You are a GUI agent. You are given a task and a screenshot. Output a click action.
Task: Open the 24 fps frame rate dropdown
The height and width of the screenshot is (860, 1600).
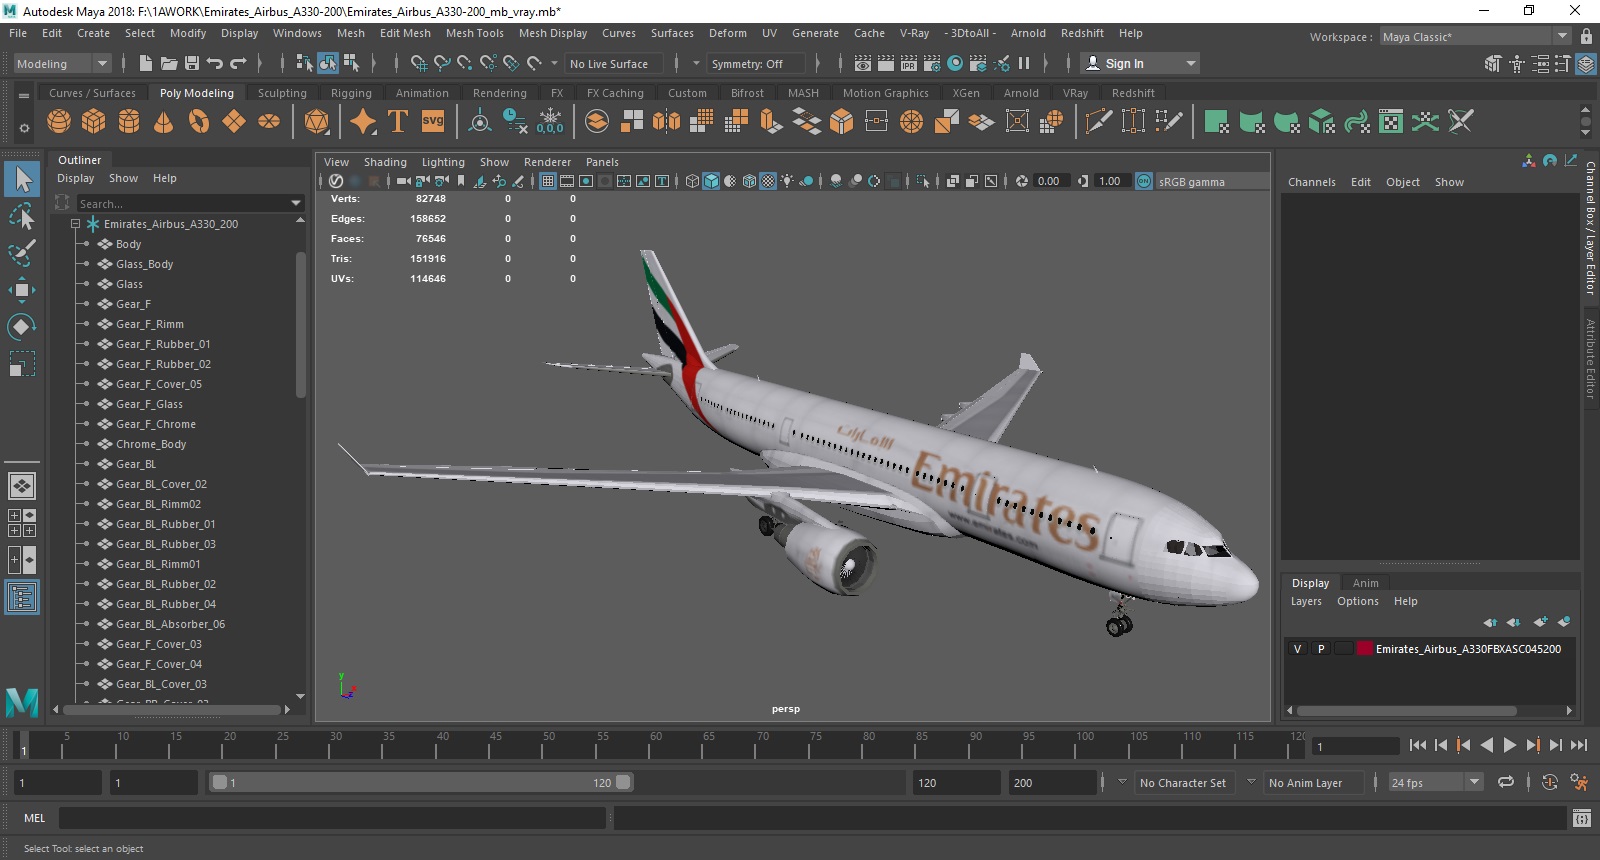(x=1435, y=783)
